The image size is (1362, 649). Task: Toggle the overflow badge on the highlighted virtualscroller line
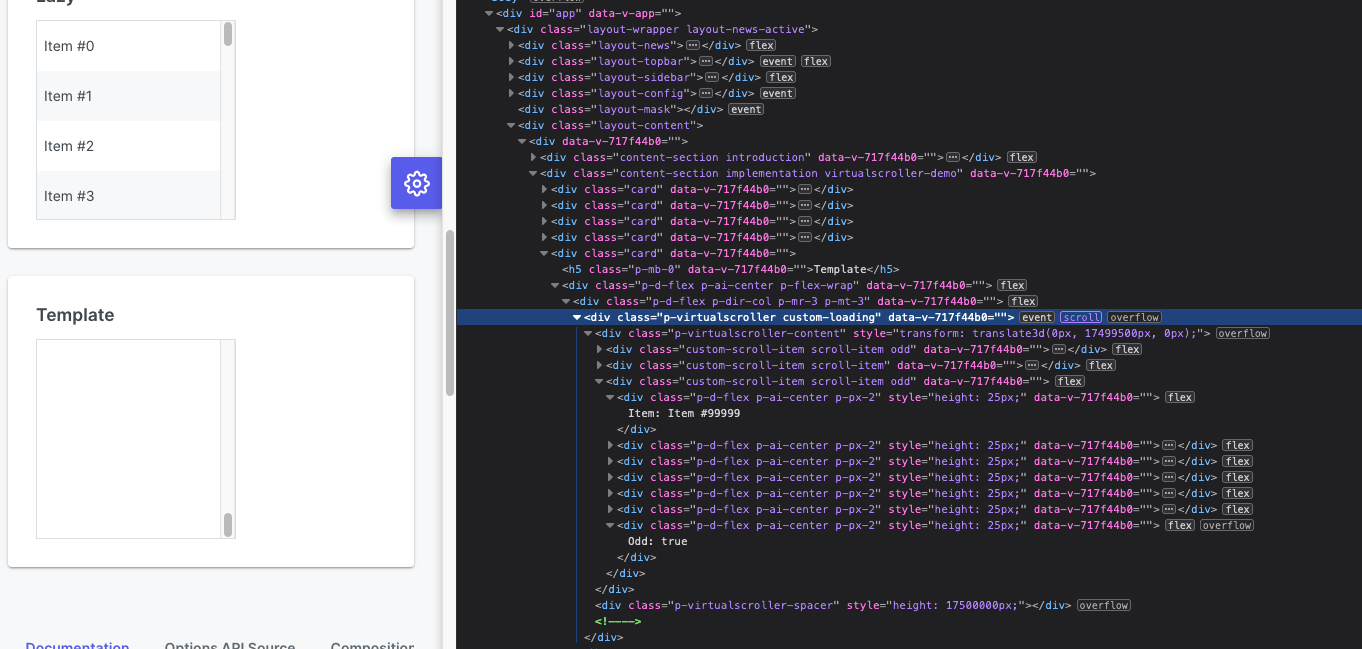point(1134,317)
